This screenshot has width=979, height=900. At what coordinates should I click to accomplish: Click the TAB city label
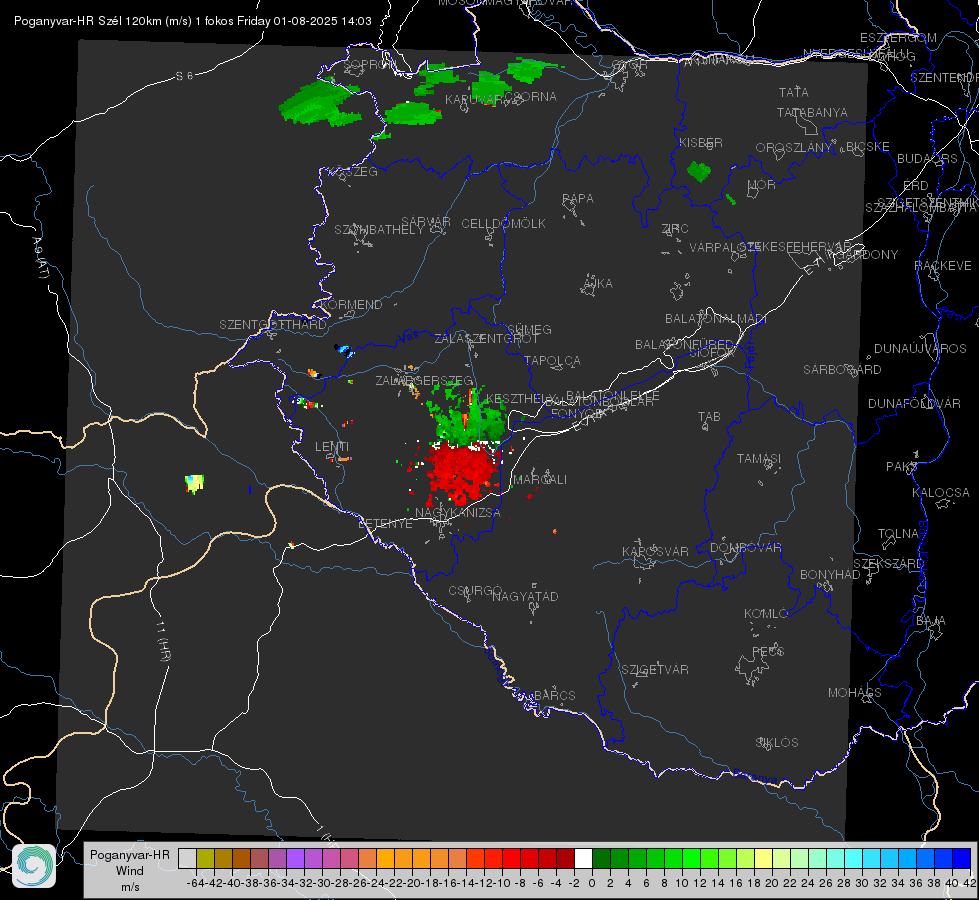(709, 416)
